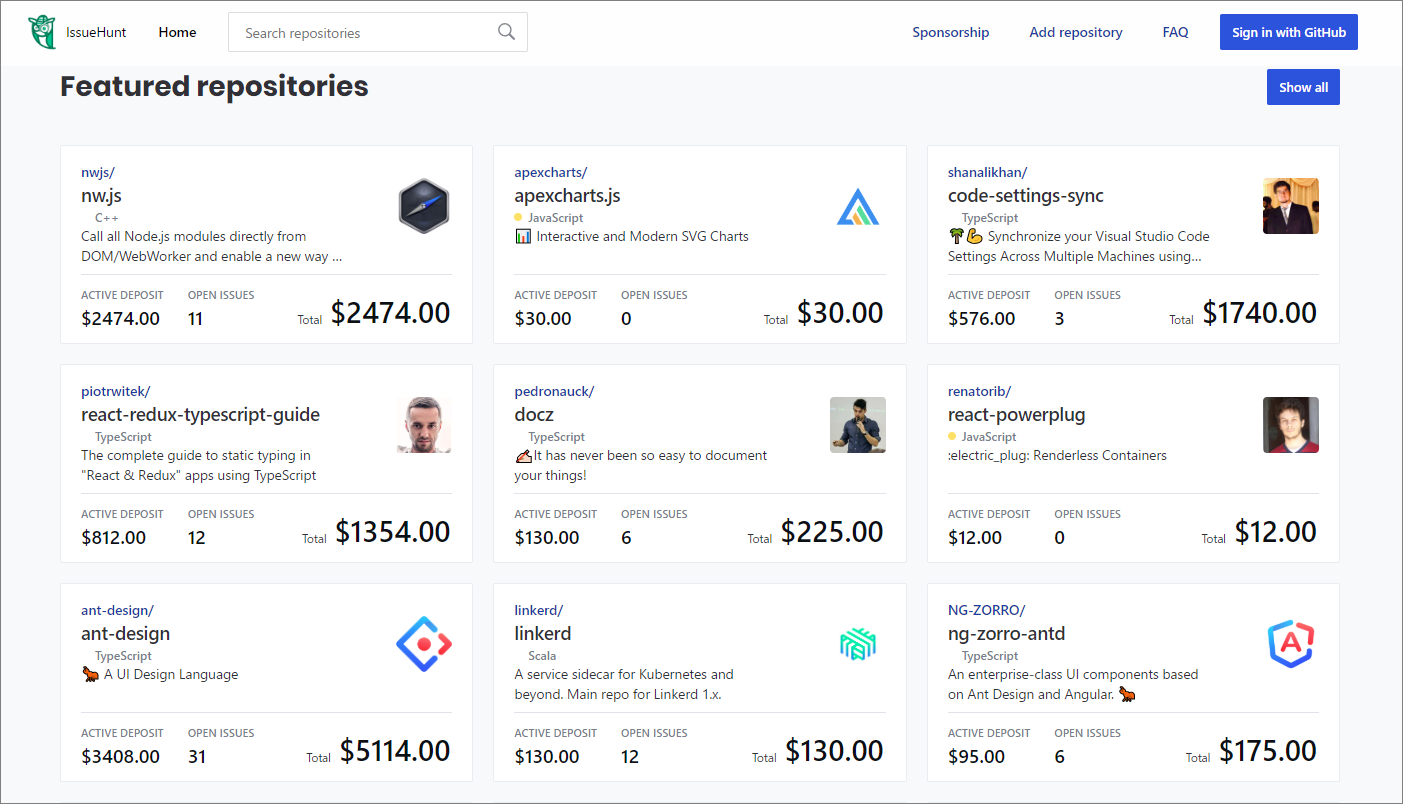Click the ng-zorro-antd hexagon logo

(x=1291, y=644)
